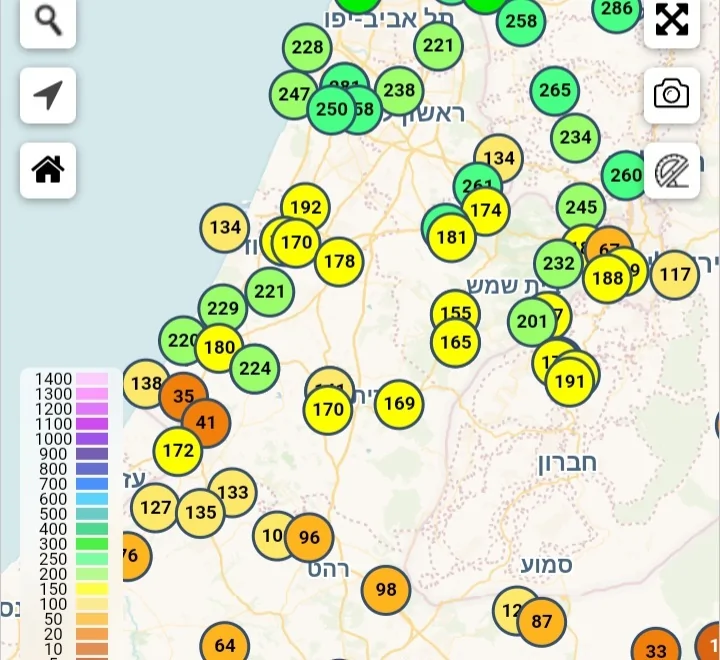This screenshot has height=660, width=720.
Task: Tap the green station marker 229
Action: (222, 309)
